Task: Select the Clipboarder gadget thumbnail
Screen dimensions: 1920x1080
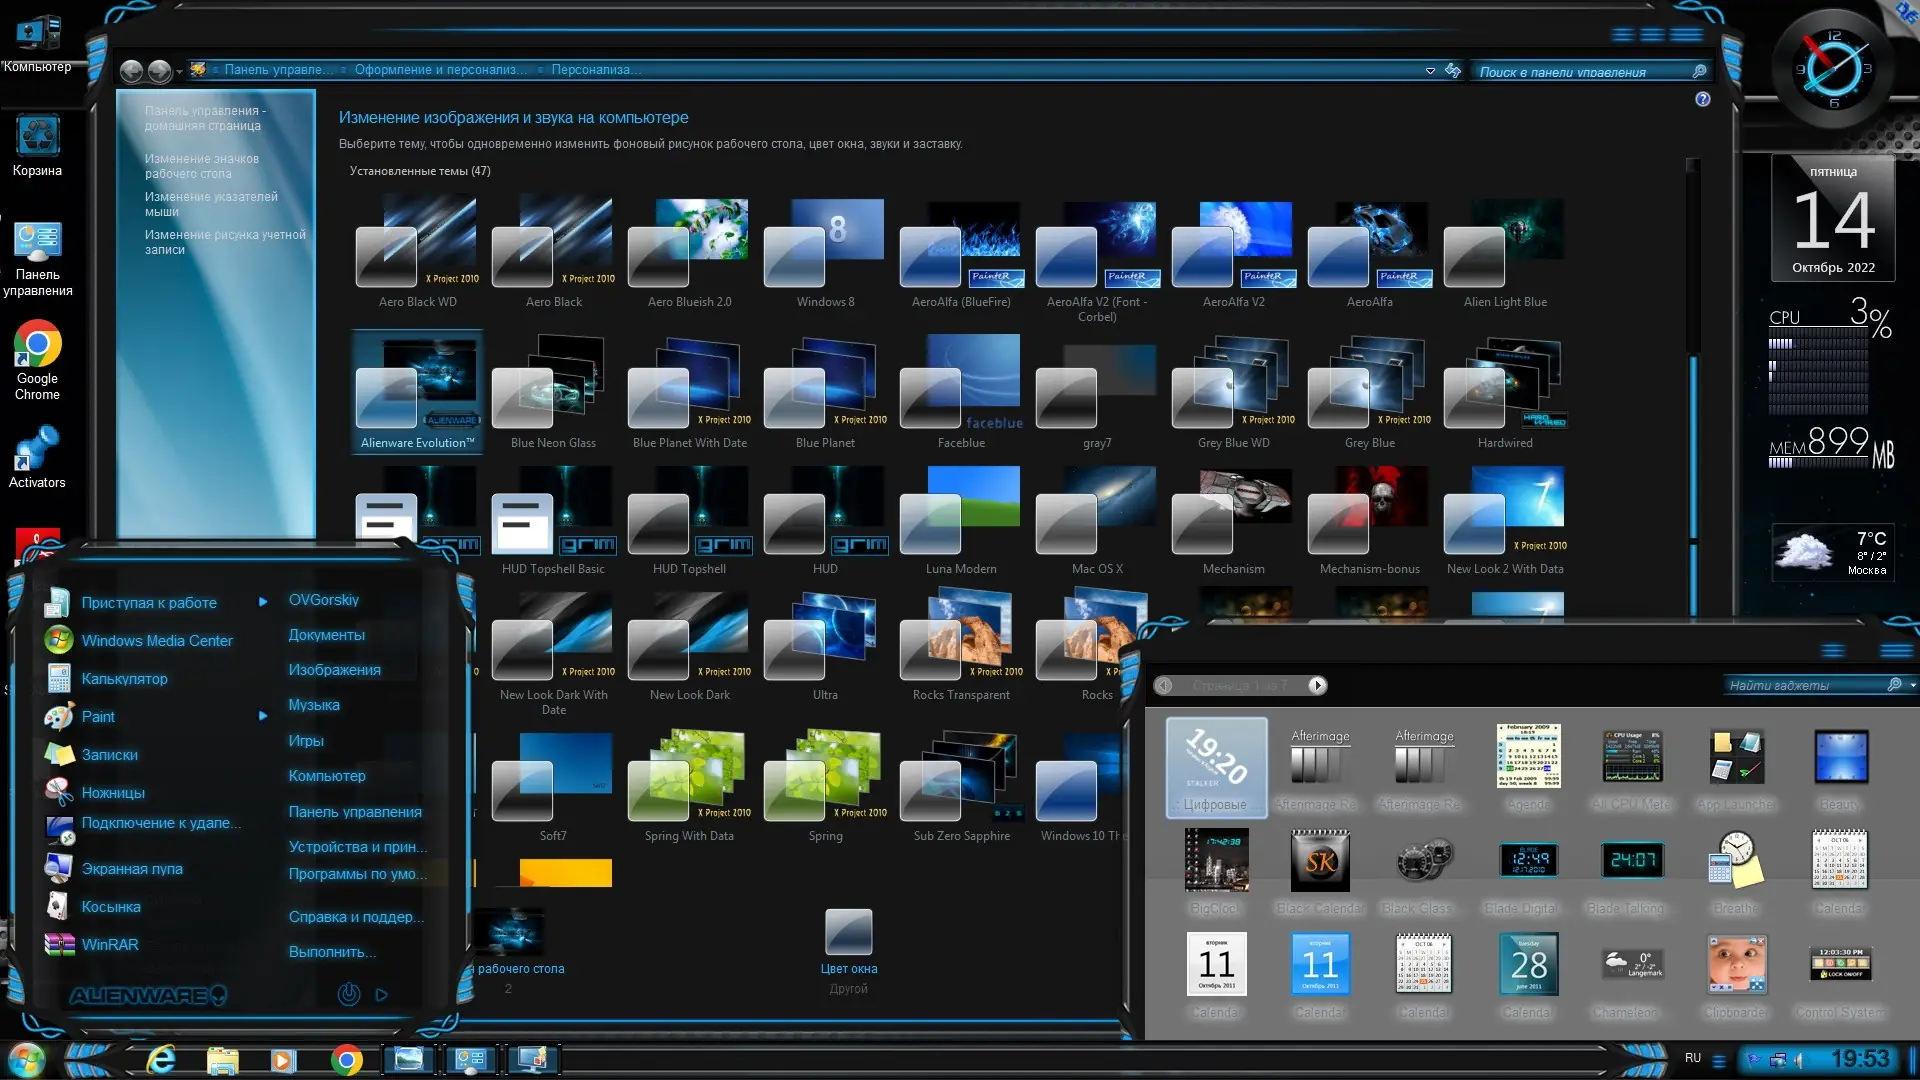Action: coord(1737,965)
